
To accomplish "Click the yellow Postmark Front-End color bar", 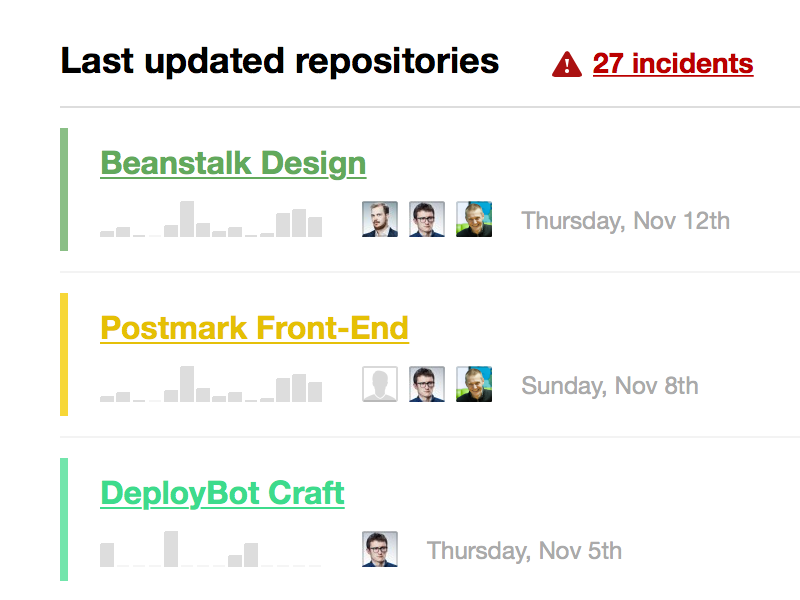I will pyautogui.click(x=64, y=354).
